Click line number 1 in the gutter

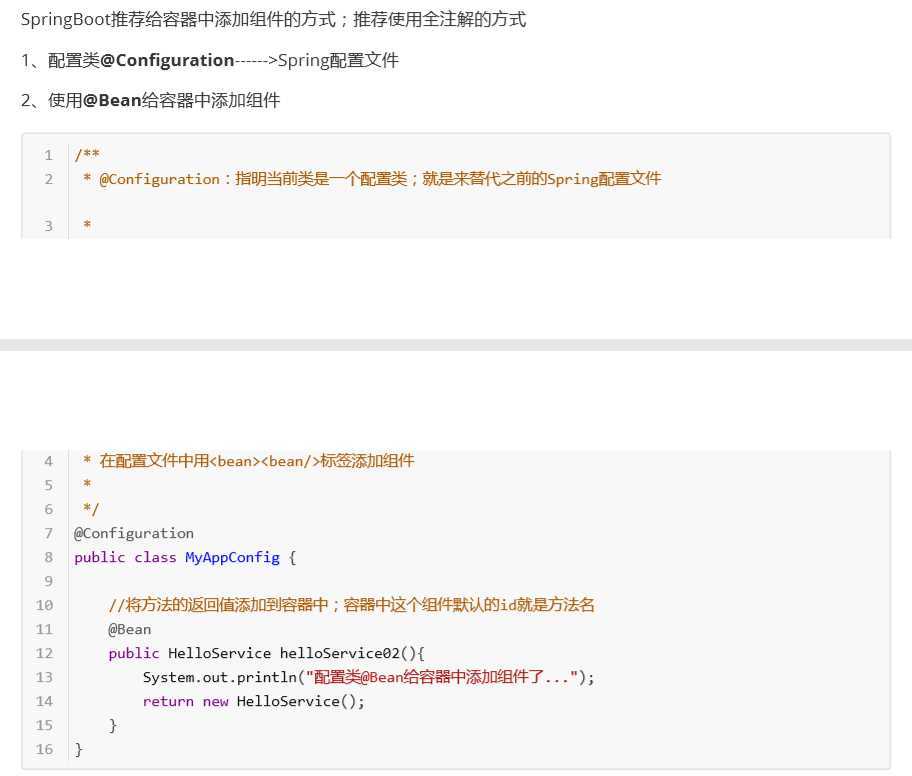click(x=48, y=155)
